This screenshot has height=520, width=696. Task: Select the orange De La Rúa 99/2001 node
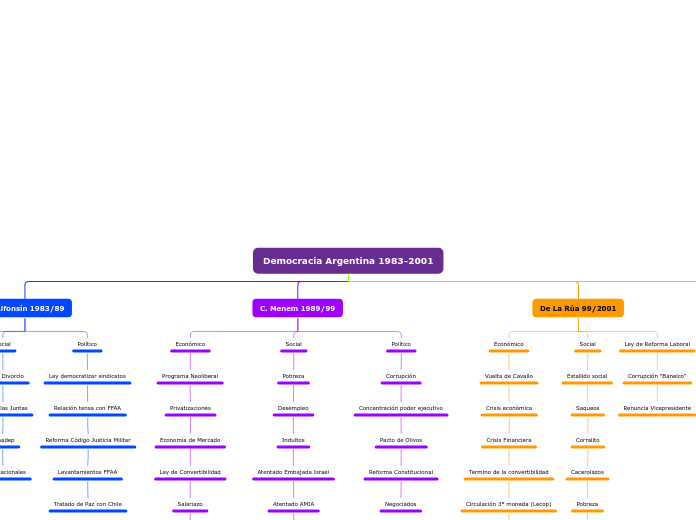[x=578, y=308]
